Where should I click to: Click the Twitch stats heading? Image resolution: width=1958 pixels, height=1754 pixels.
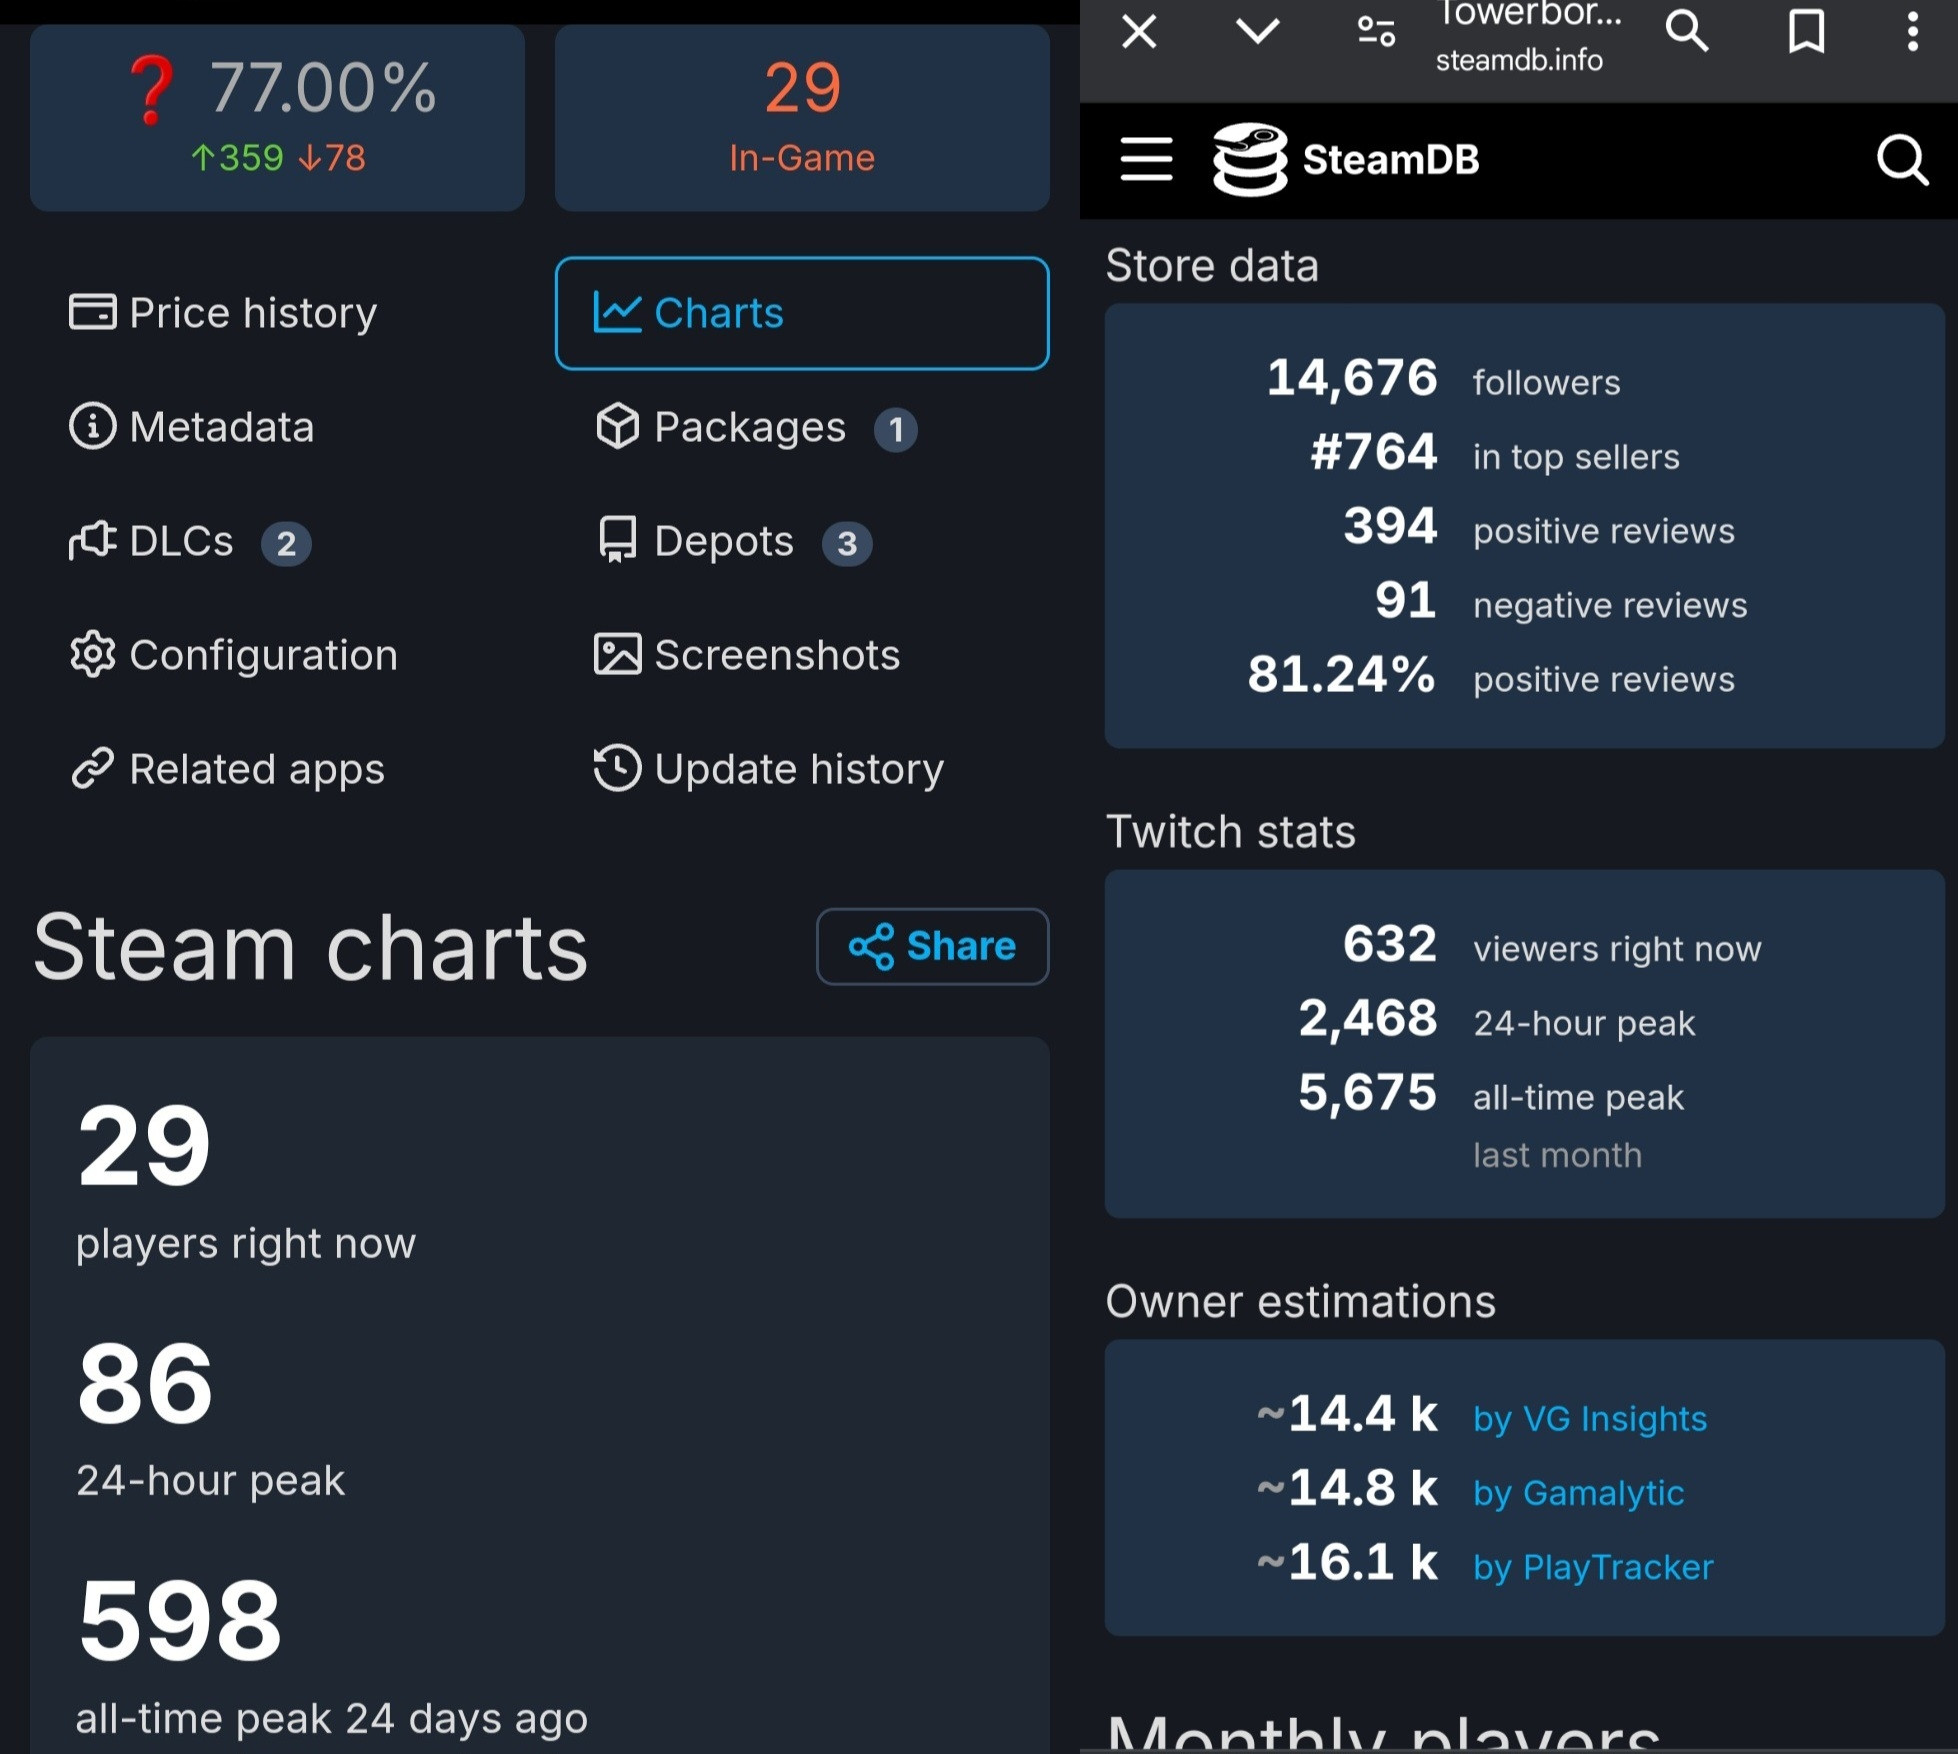tap(1230, 832)
